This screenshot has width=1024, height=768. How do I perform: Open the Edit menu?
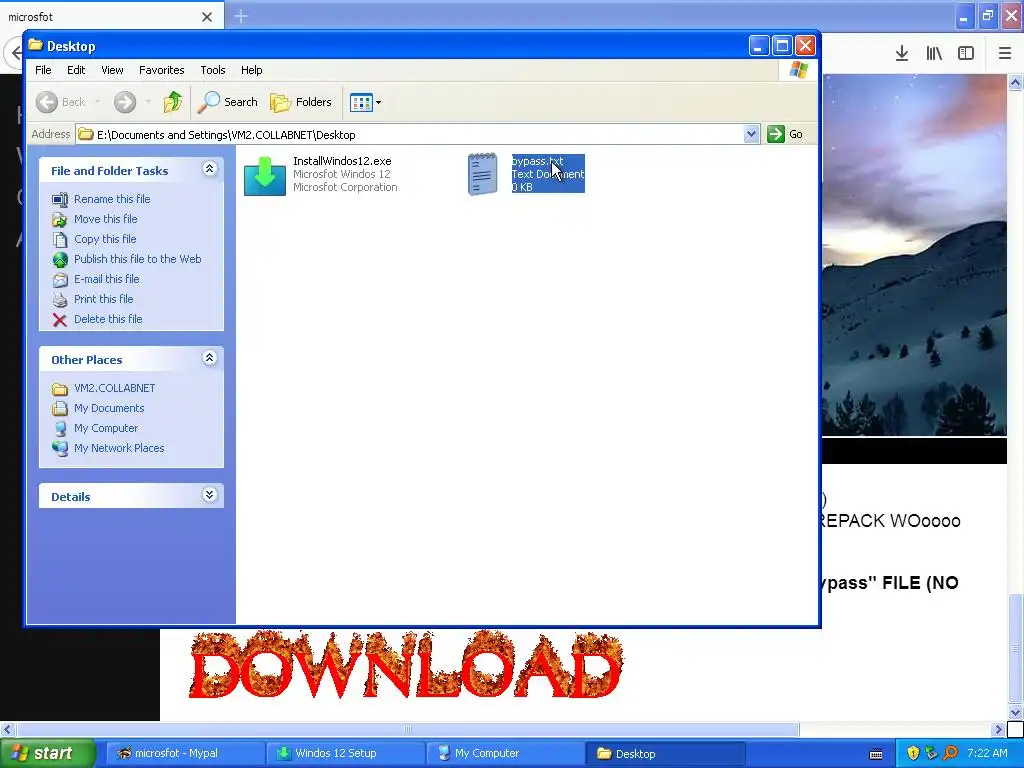coord(76,70)
